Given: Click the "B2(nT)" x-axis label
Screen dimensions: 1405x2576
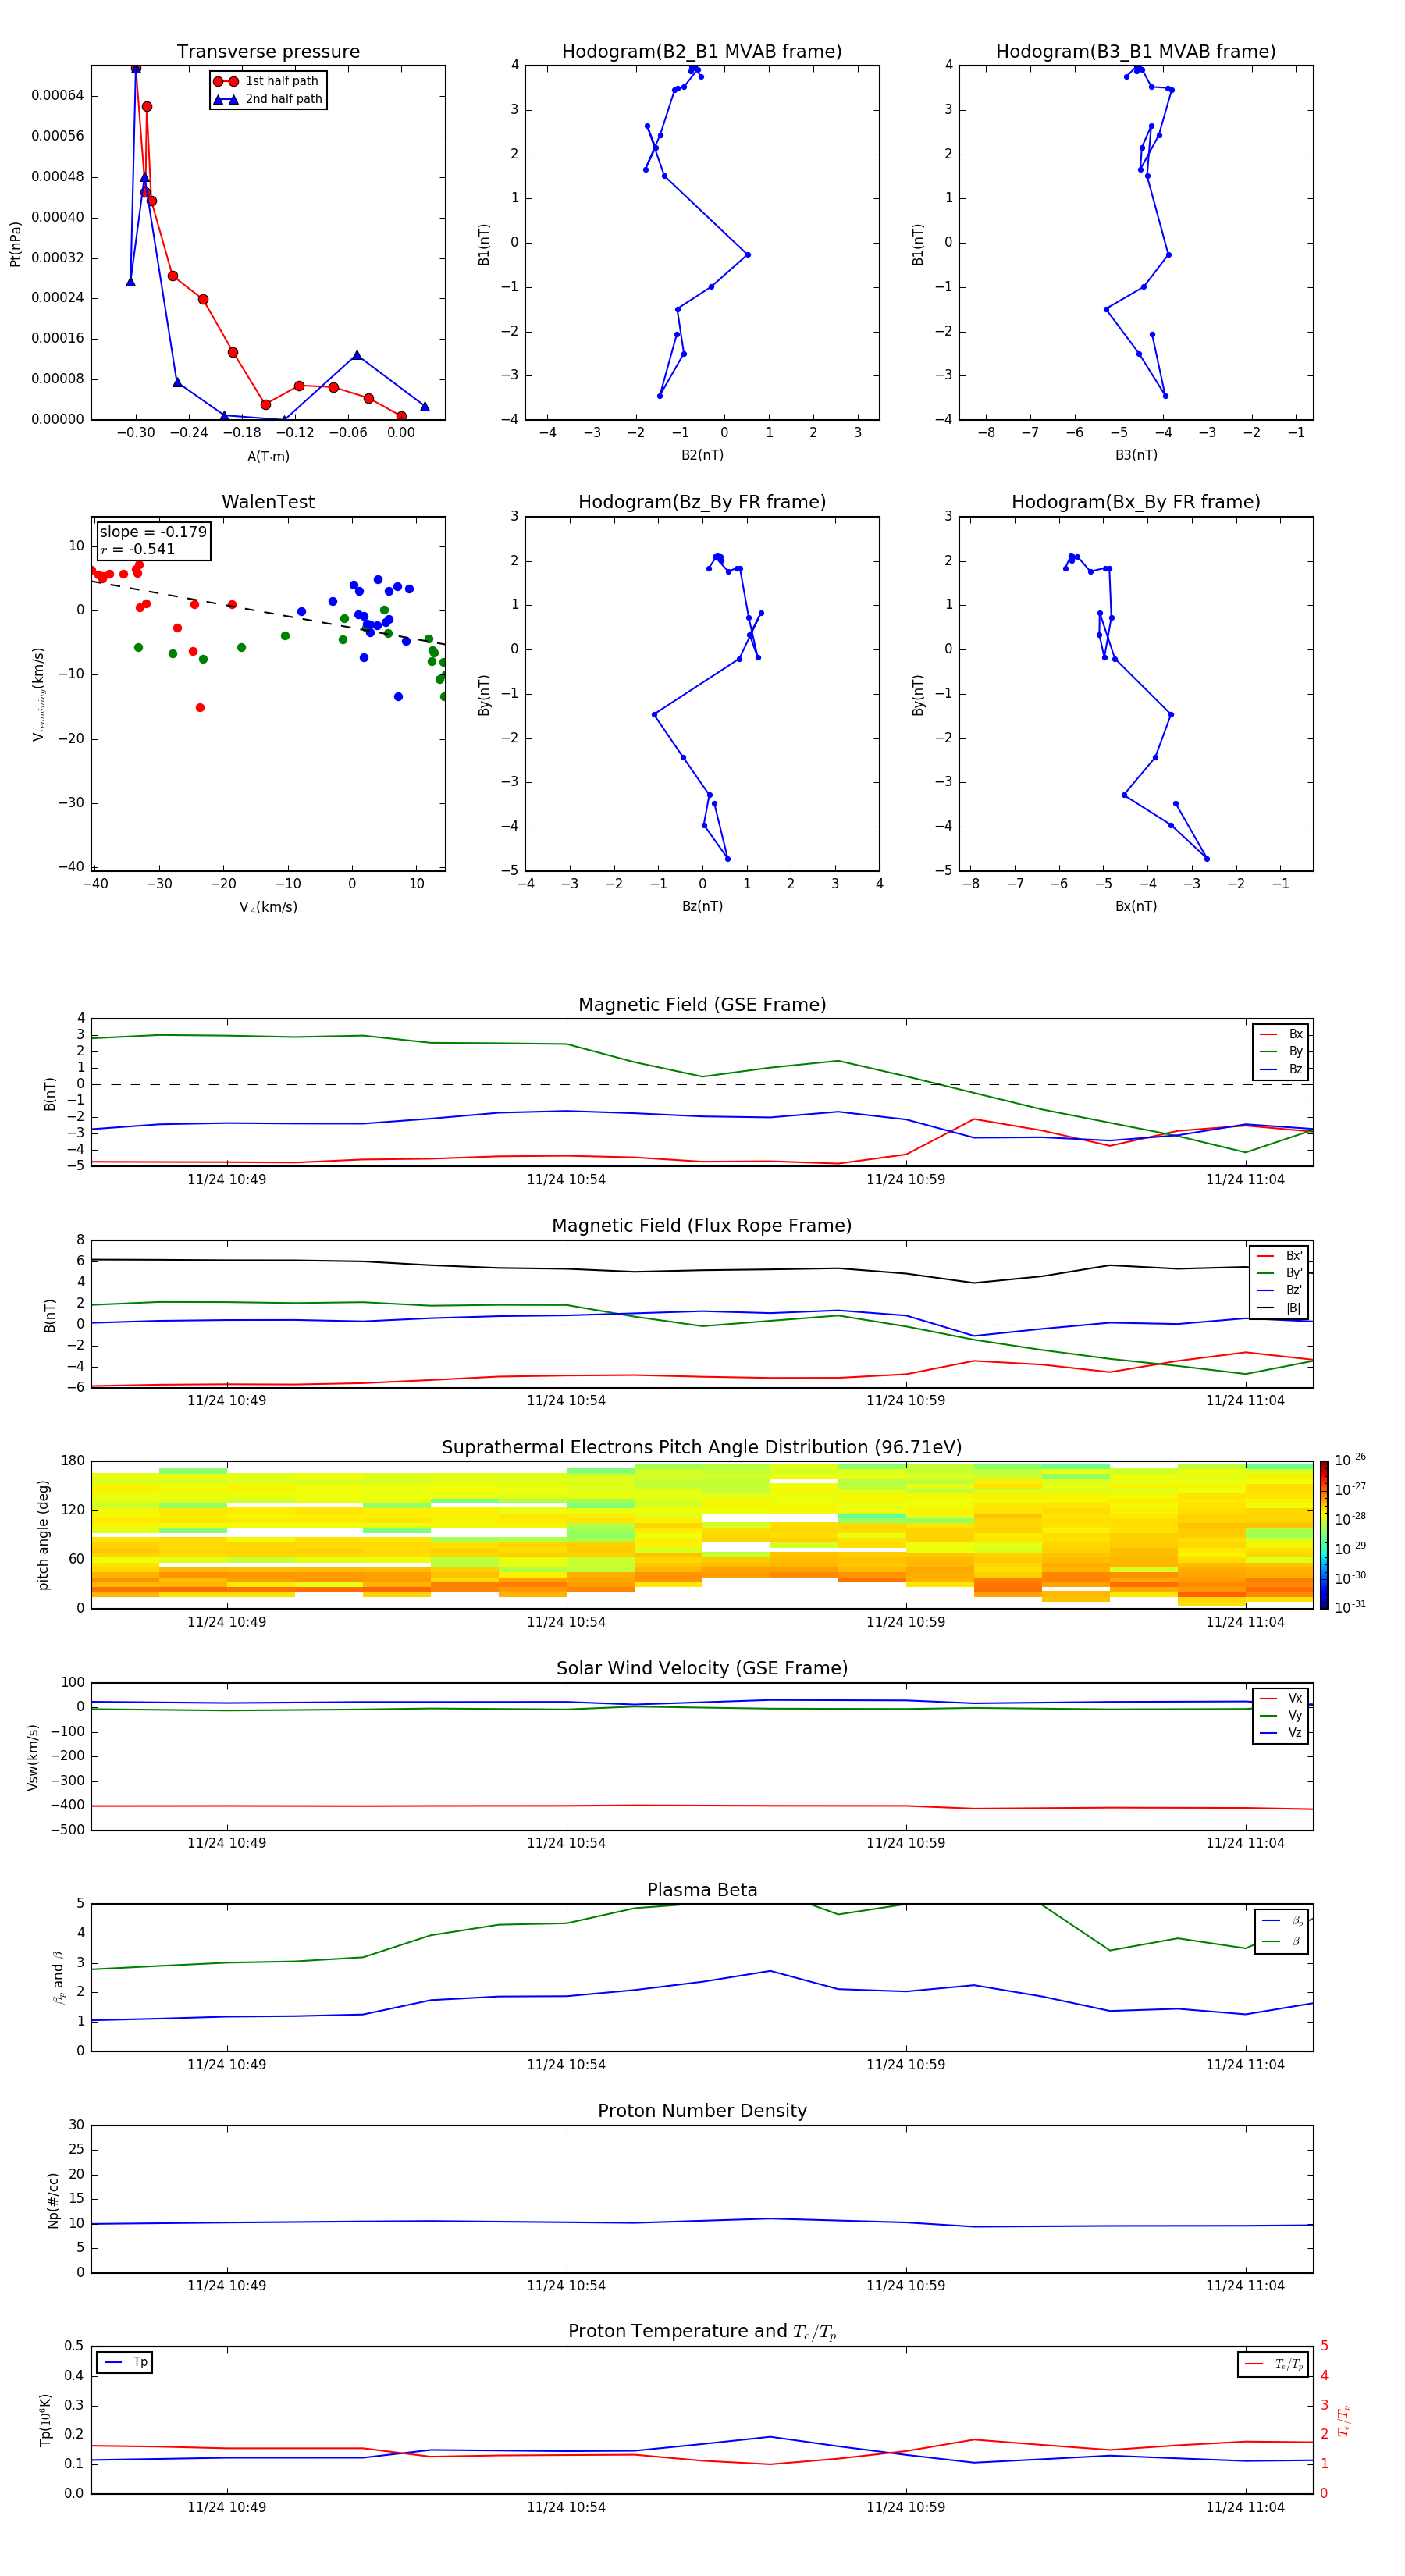Looking at the screenshot, I should pyautogui.click(x=702, y=455).
